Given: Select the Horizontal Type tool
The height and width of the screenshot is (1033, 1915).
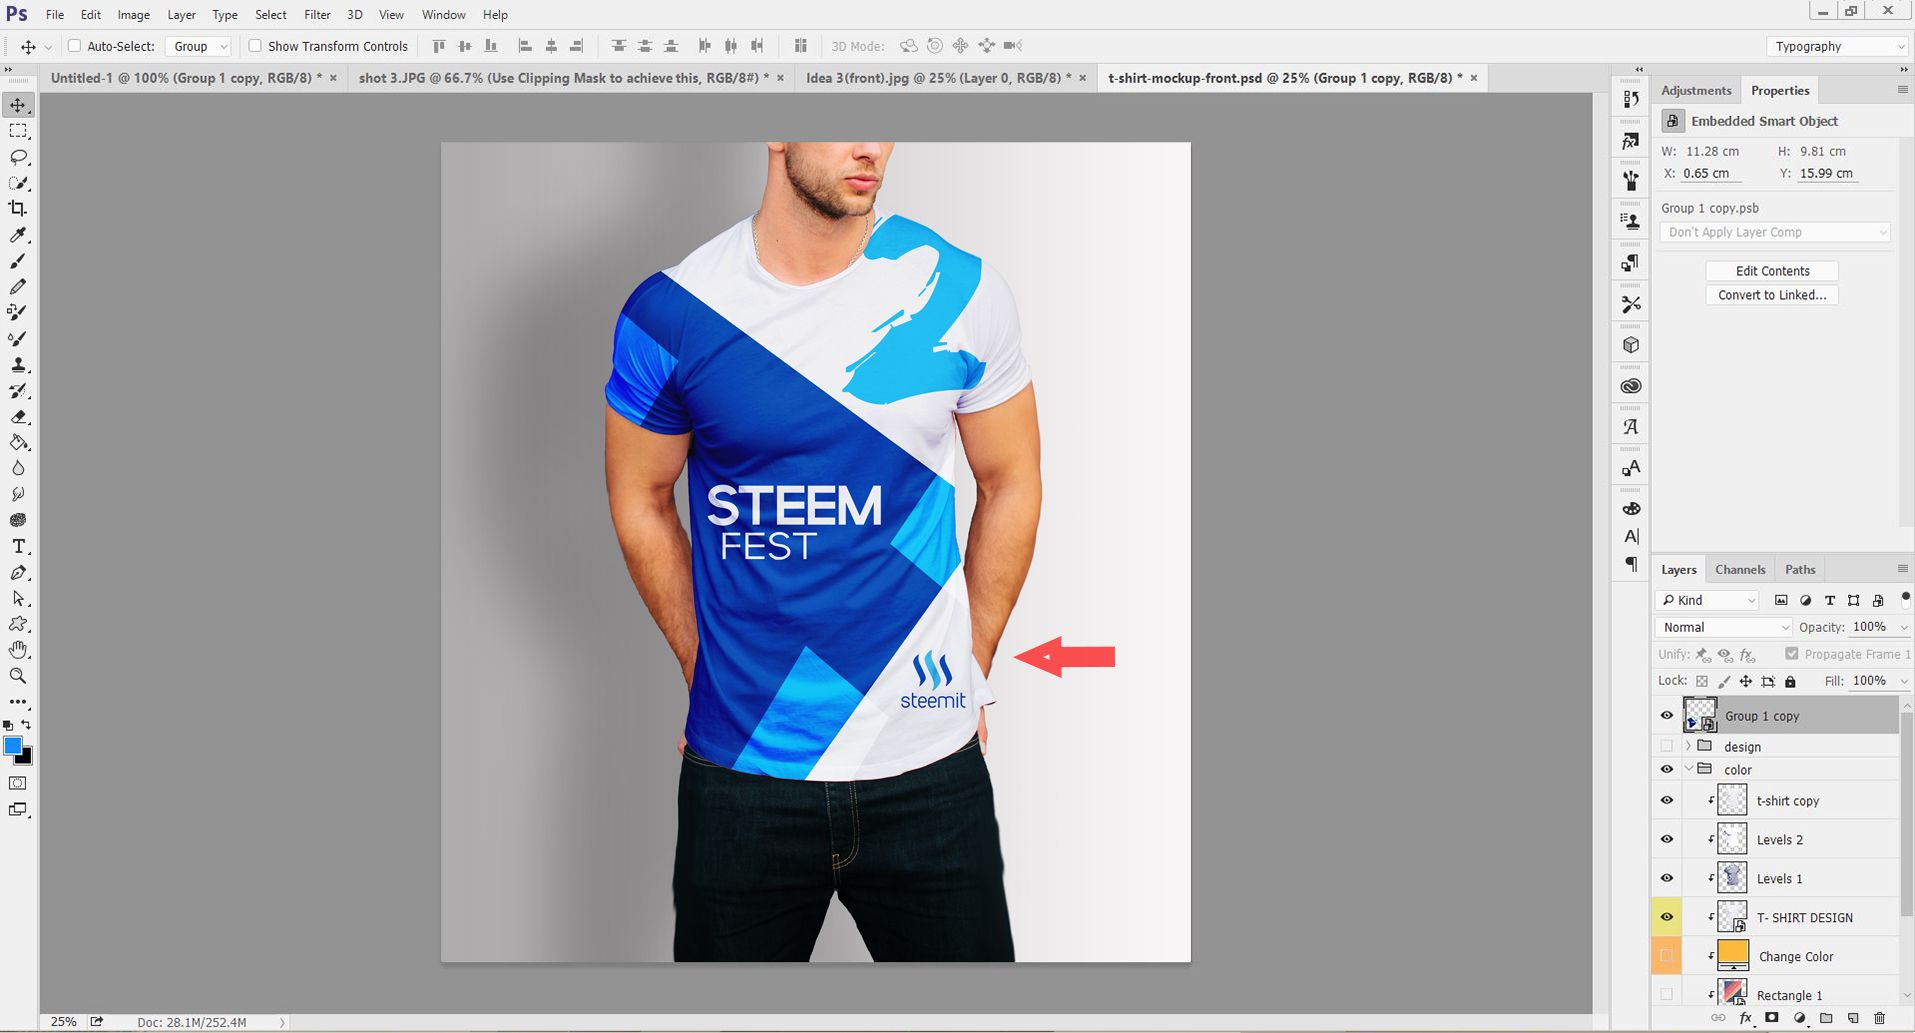Looking at the screenshot, I should click(18, 546).
